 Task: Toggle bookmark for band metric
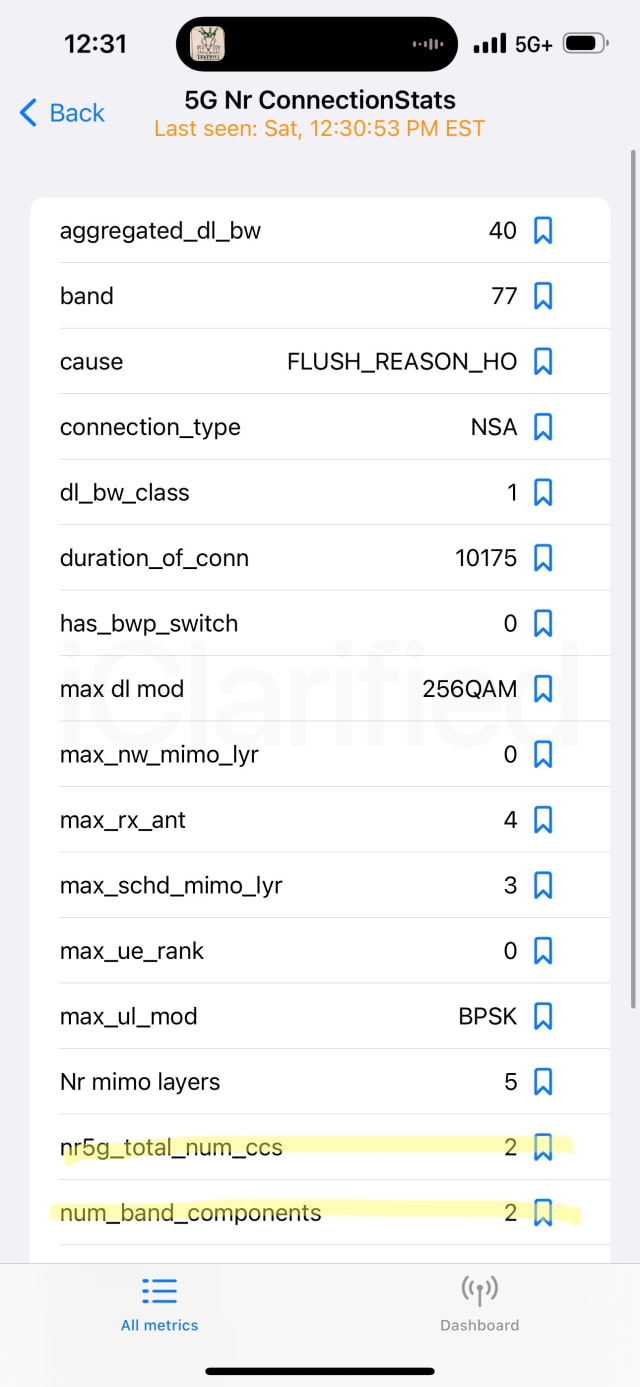point(543,296)
